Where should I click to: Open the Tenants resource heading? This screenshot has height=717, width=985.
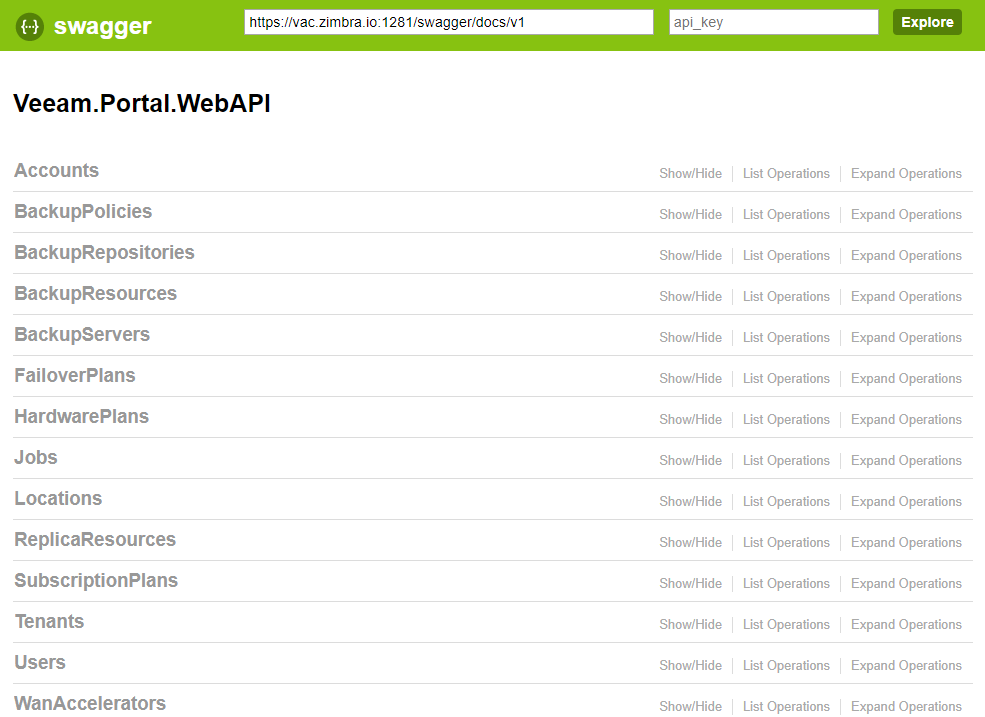(49, 621)
